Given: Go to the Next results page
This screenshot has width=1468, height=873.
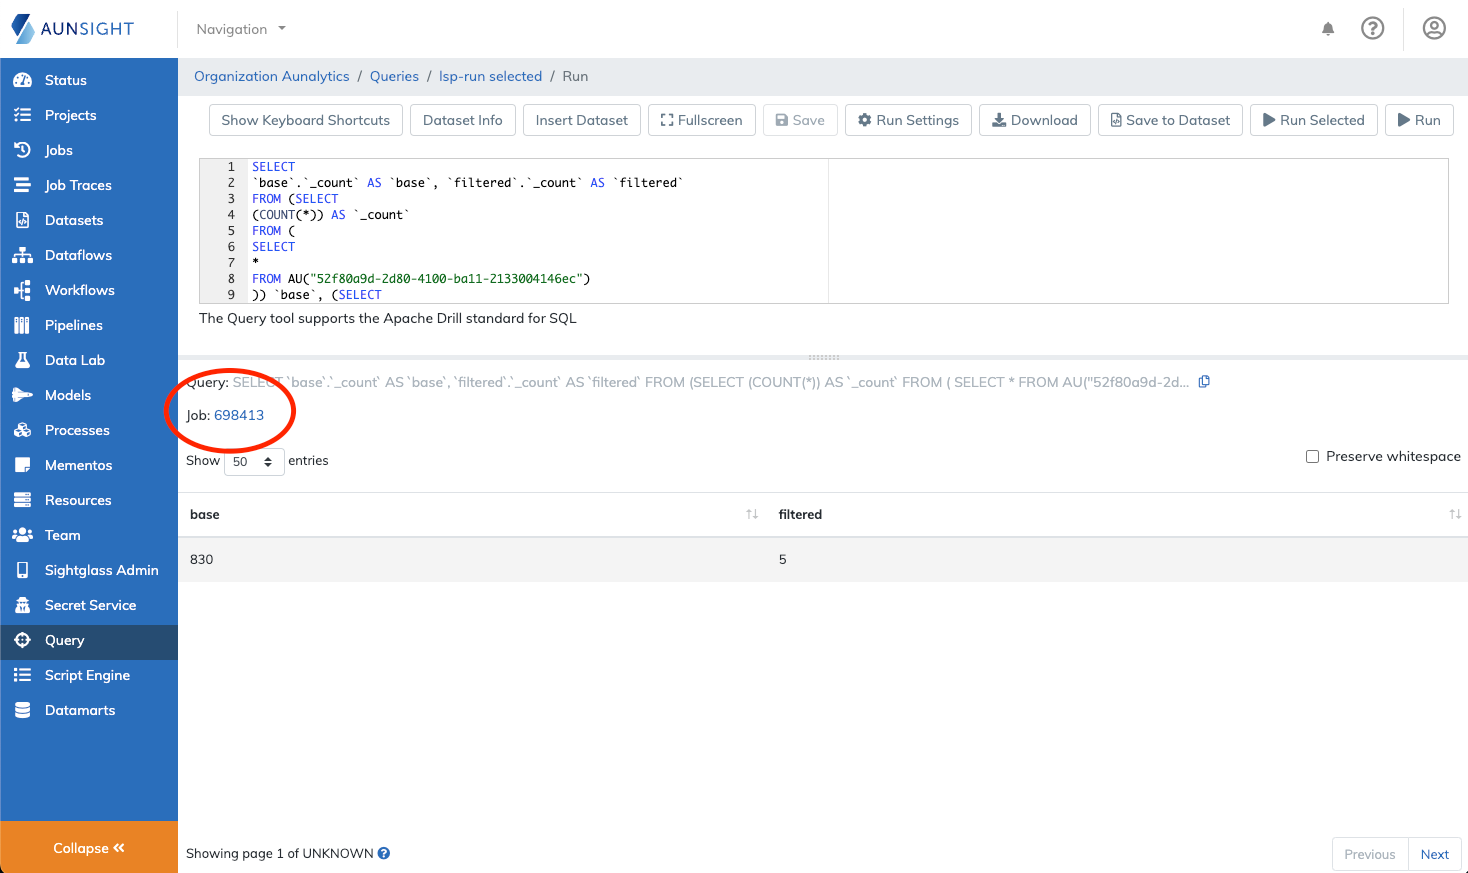Looking at the screenshot, I should 1434,853.
